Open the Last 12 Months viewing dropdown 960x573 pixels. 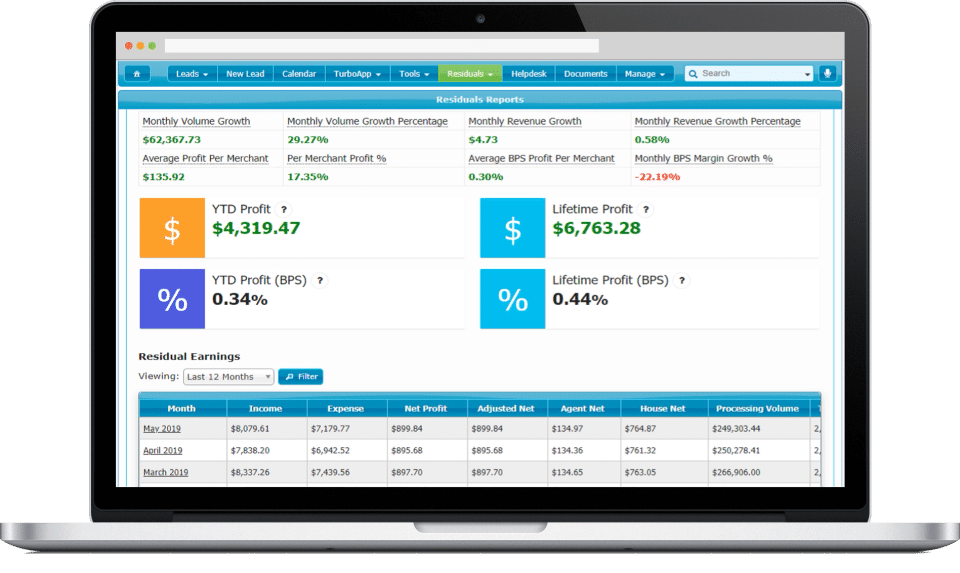tap(228, 376)
